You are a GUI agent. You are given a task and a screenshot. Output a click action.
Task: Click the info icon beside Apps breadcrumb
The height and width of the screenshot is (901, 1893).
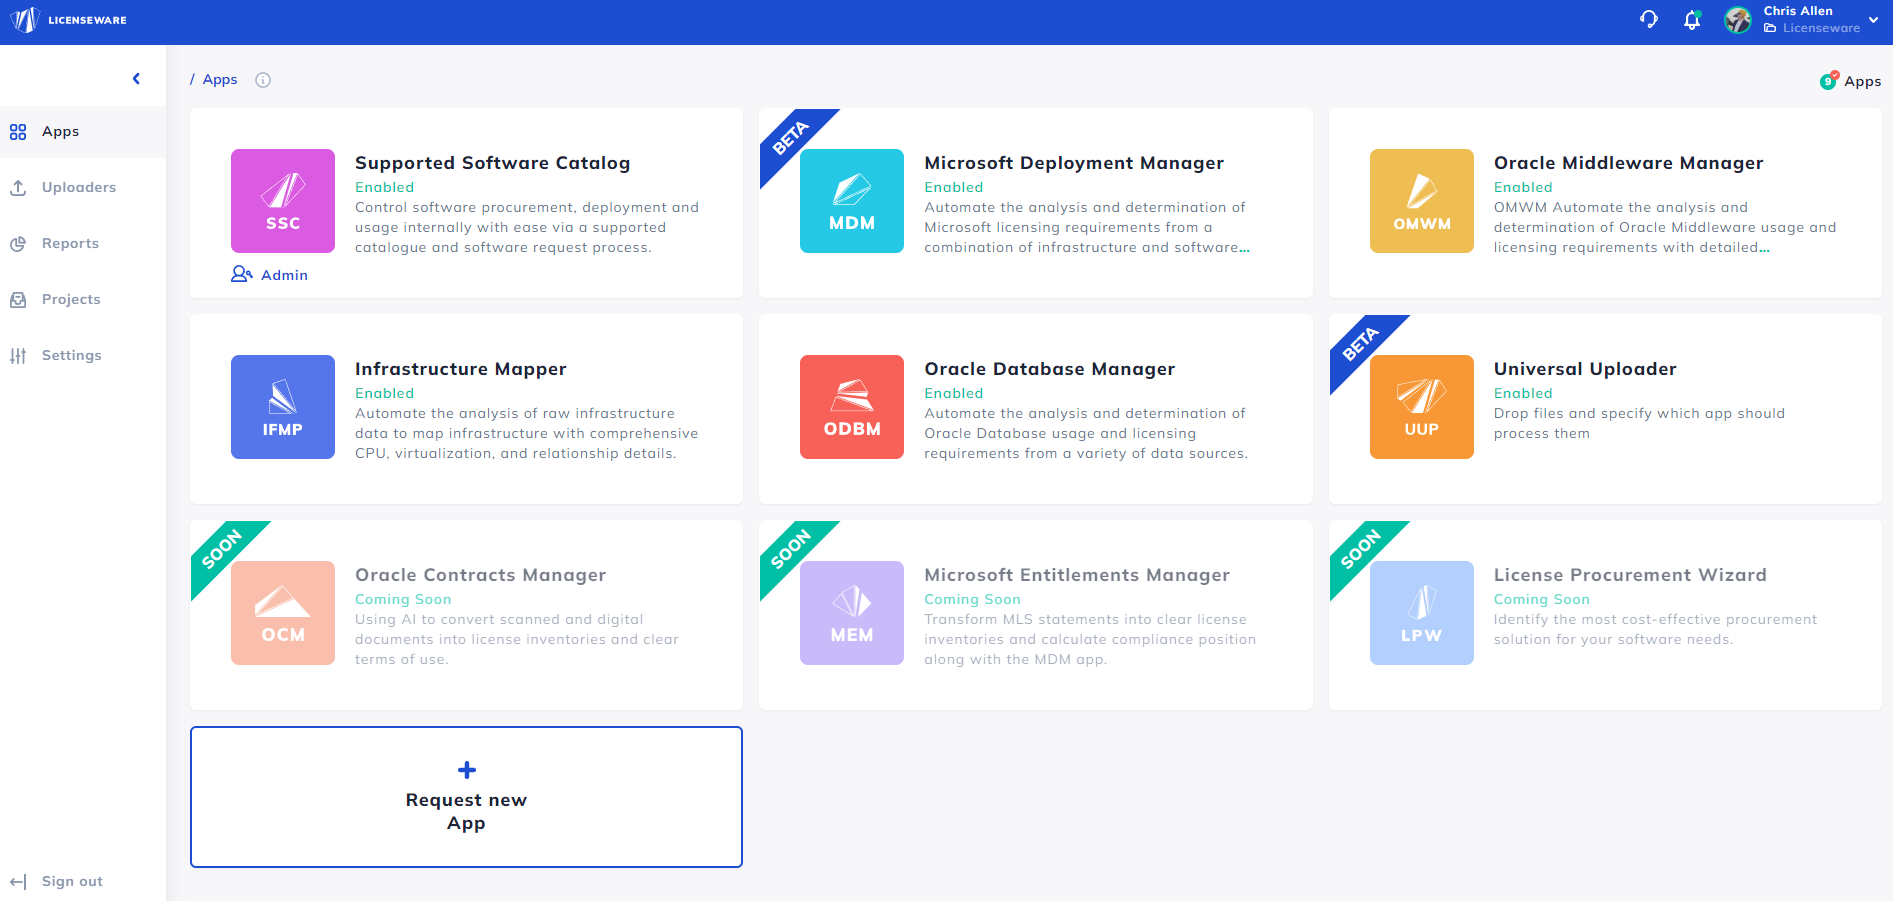[x=263, y=80]
